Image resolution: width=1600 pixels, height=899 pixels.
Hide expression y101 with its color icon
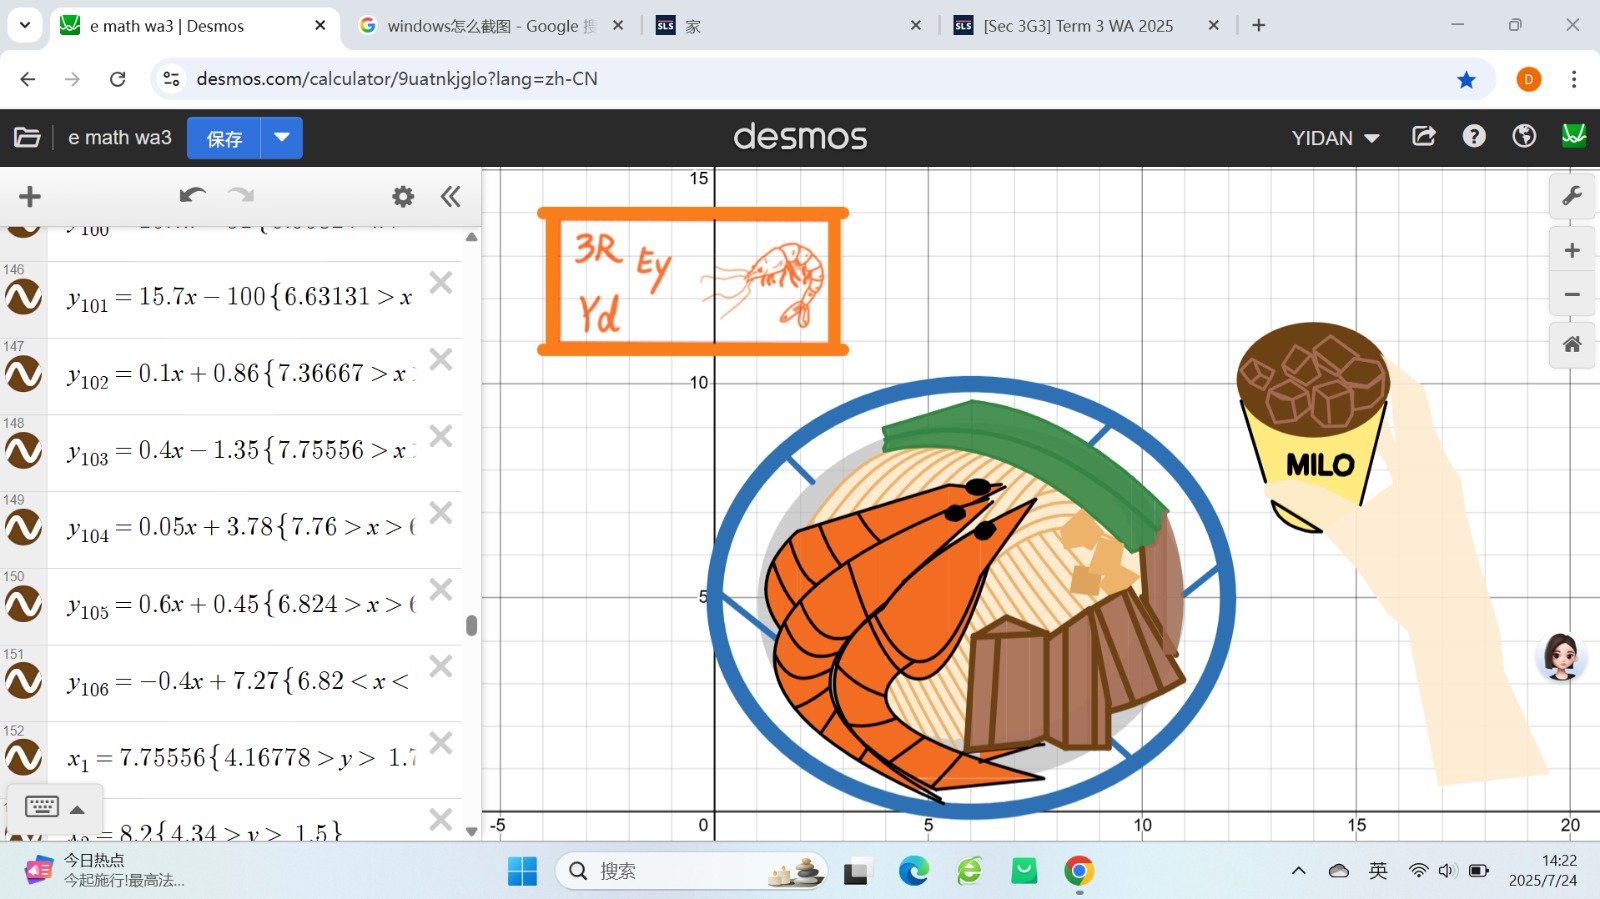tap(24, 298)
